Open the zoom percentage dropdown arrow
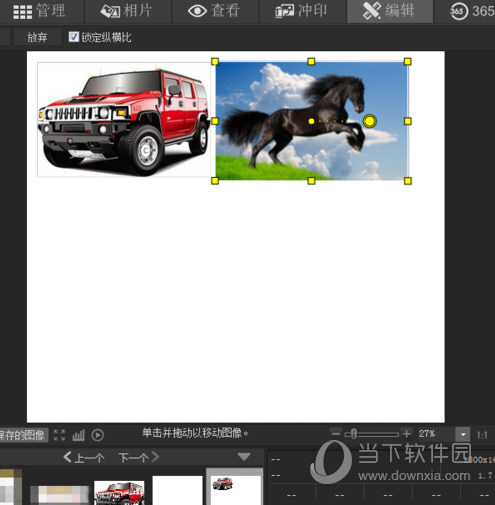Image resolution: width=495 pixels, height=505 pixels. (463, 435)
